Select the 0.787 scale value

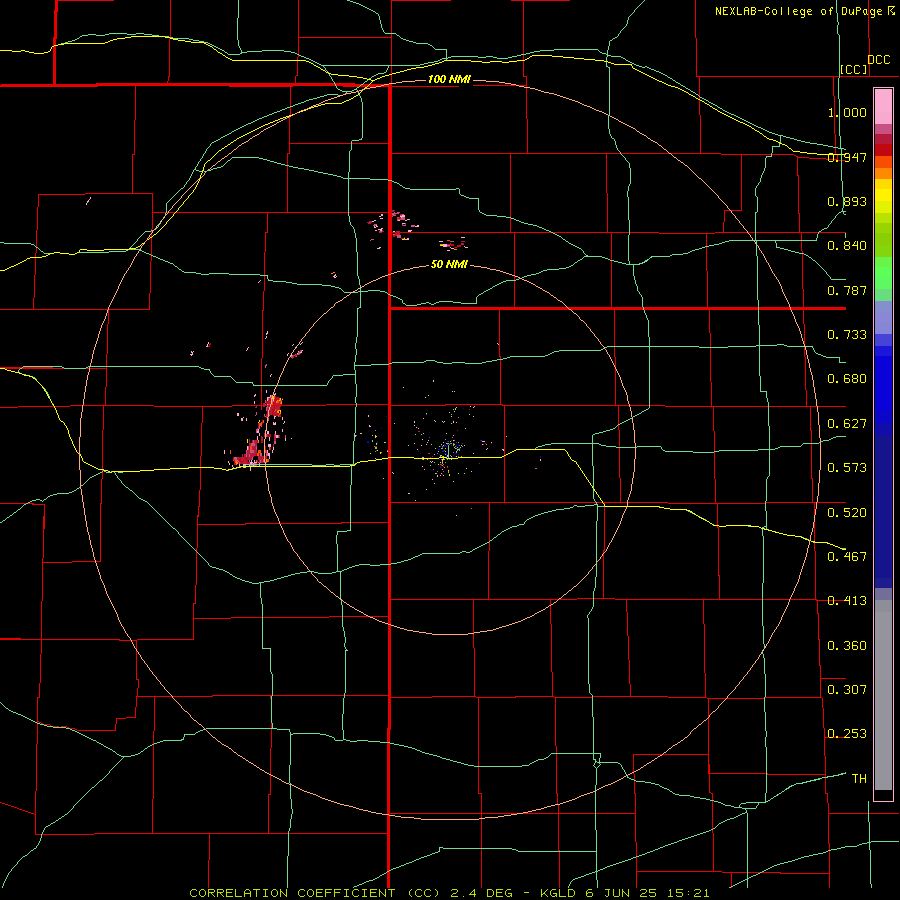(x=847, y=290)
